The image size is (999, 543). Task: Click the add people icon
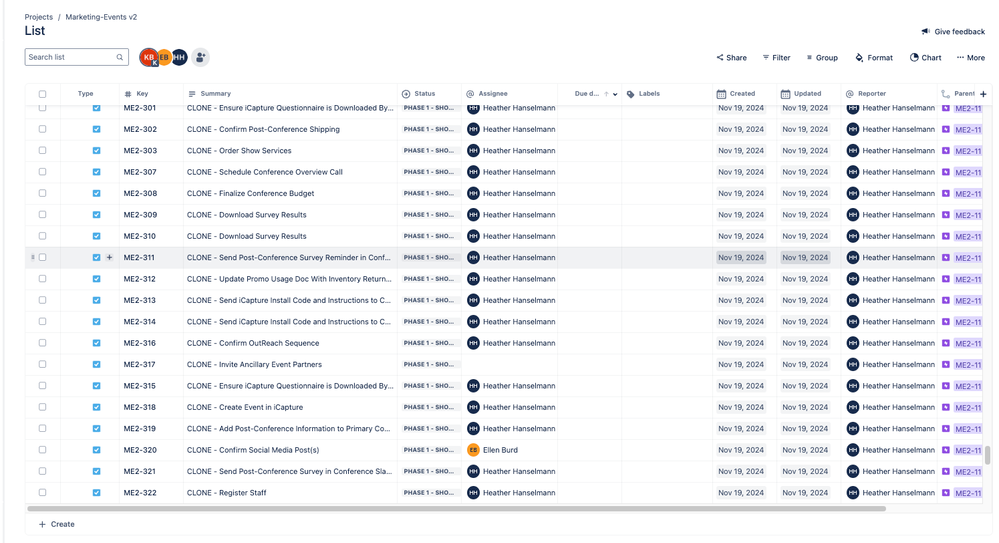pos(200,57)
